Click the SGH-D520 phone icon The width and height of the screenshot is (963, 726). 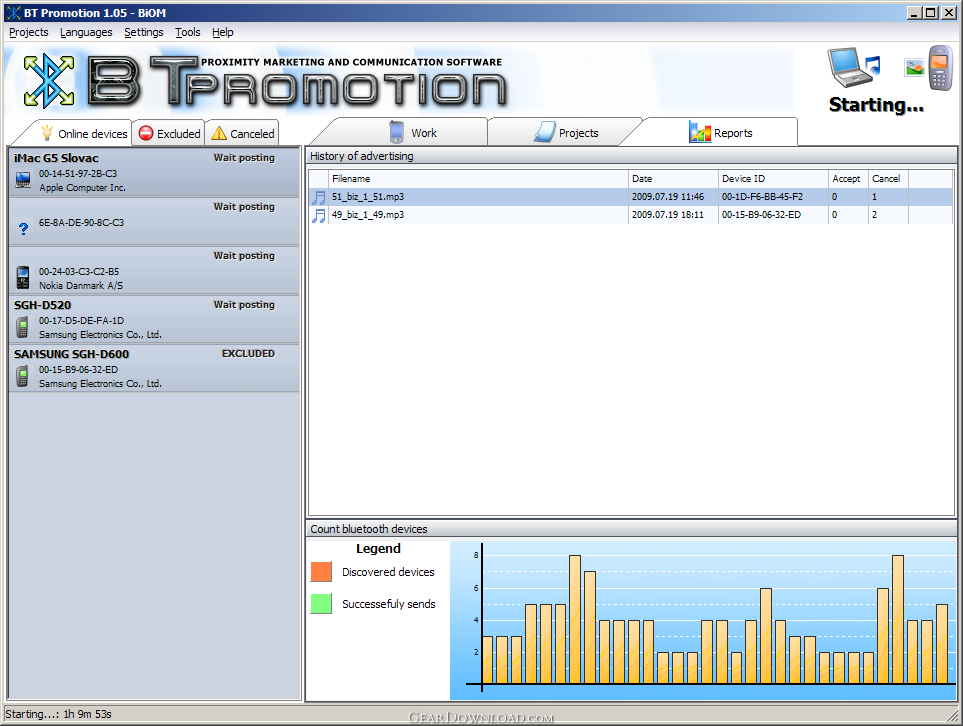[x=23, y=327]
